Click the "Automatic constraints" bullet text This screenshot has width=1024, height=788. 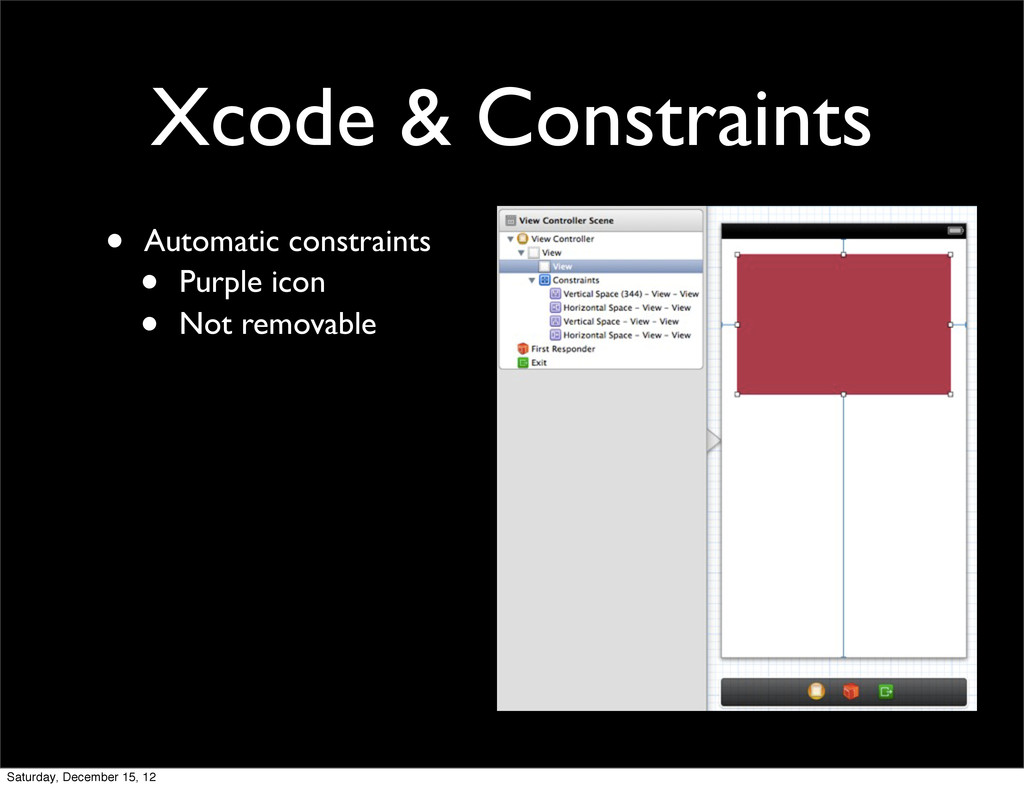click(287, 241)
